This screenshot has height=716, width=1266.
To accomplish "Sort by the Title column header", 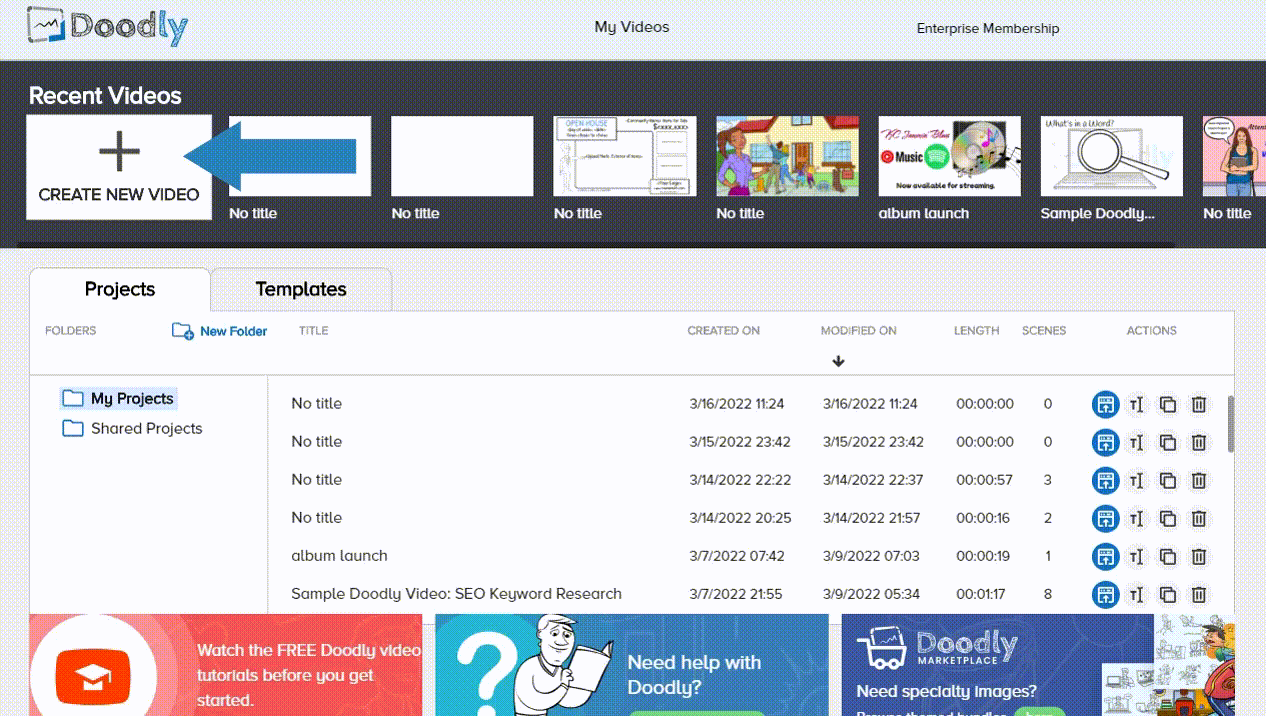I will pyautogui.click(x=313, y=331).
